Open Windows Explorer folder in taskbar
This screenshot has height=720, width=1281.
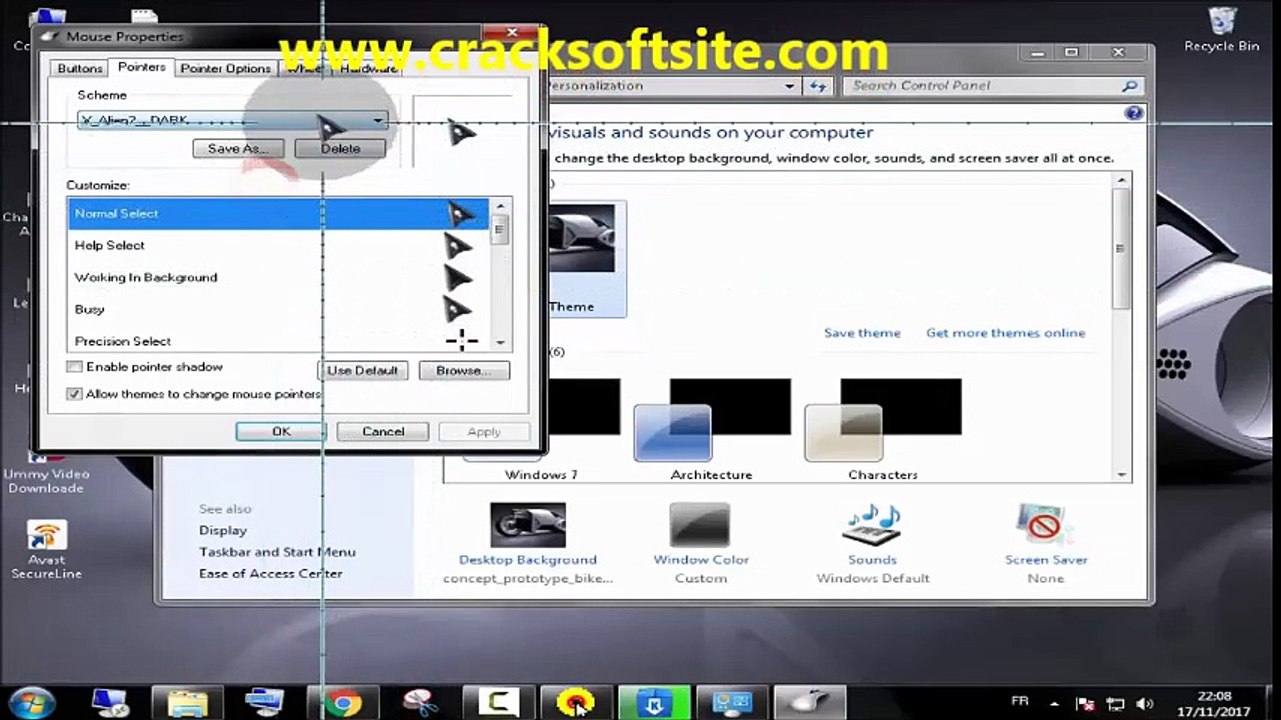click(187, 703)
